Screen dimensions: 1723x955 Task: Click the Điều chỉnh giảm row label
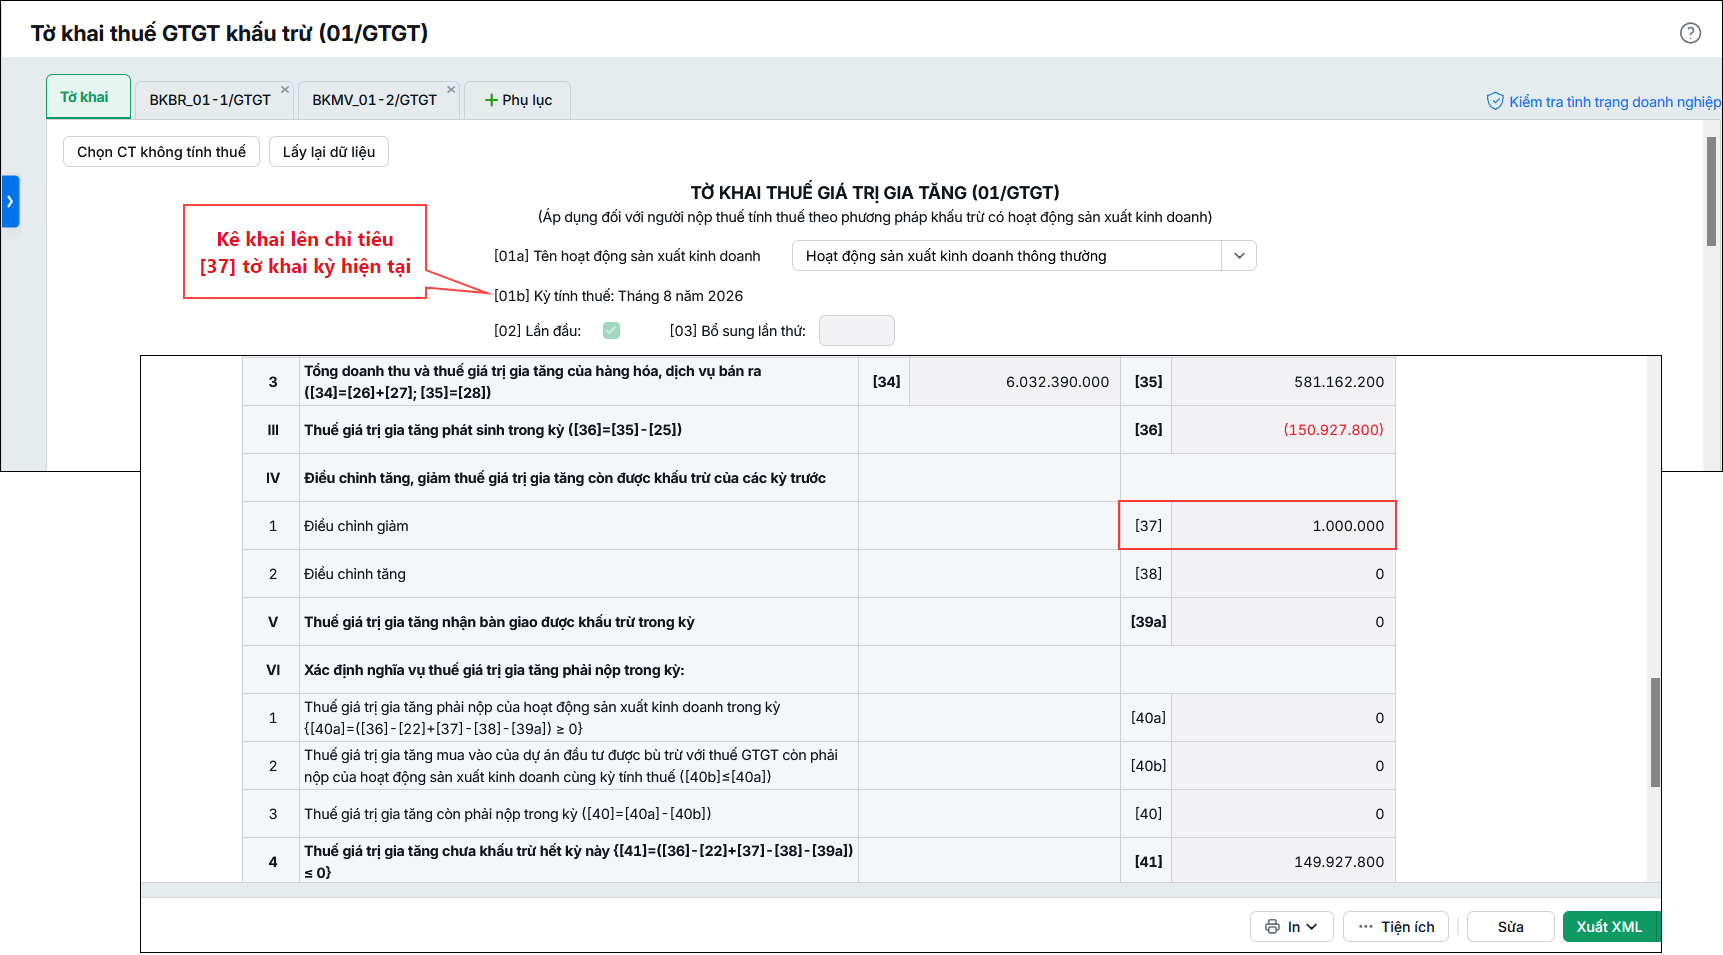356,526
